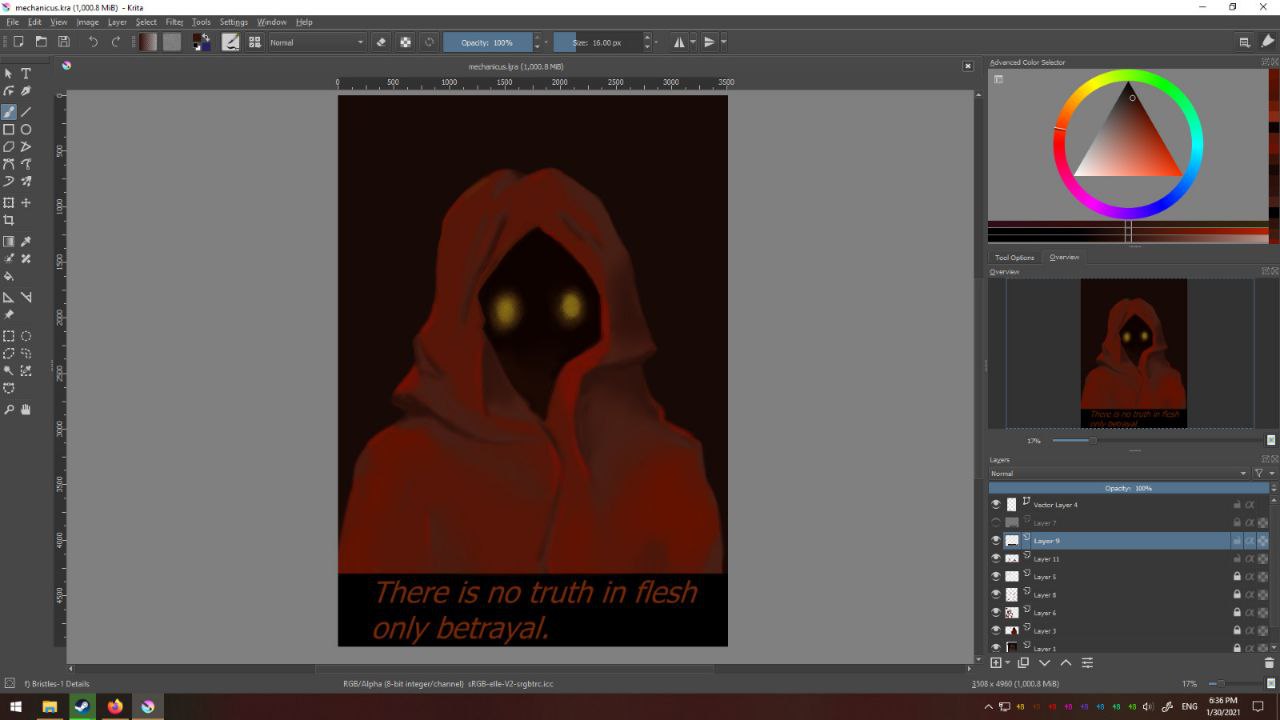Open the brush blending mode Normal dropdown
The image size is (1280, 720).
pyautogui.click(x=317, y=42)
